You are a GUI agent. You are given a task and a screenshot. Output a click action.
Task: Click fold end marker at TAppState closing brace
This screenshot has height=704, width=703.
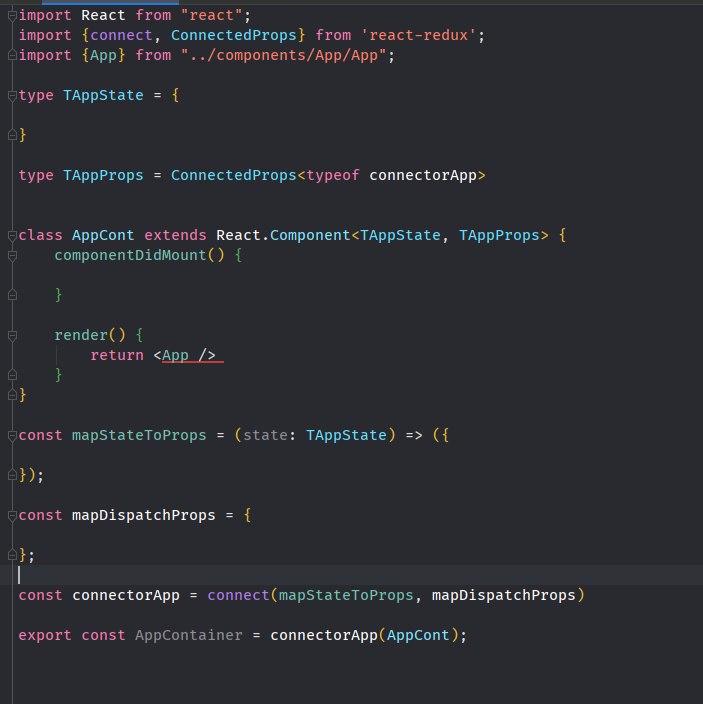pyautogui.click(x=13, y=135)
